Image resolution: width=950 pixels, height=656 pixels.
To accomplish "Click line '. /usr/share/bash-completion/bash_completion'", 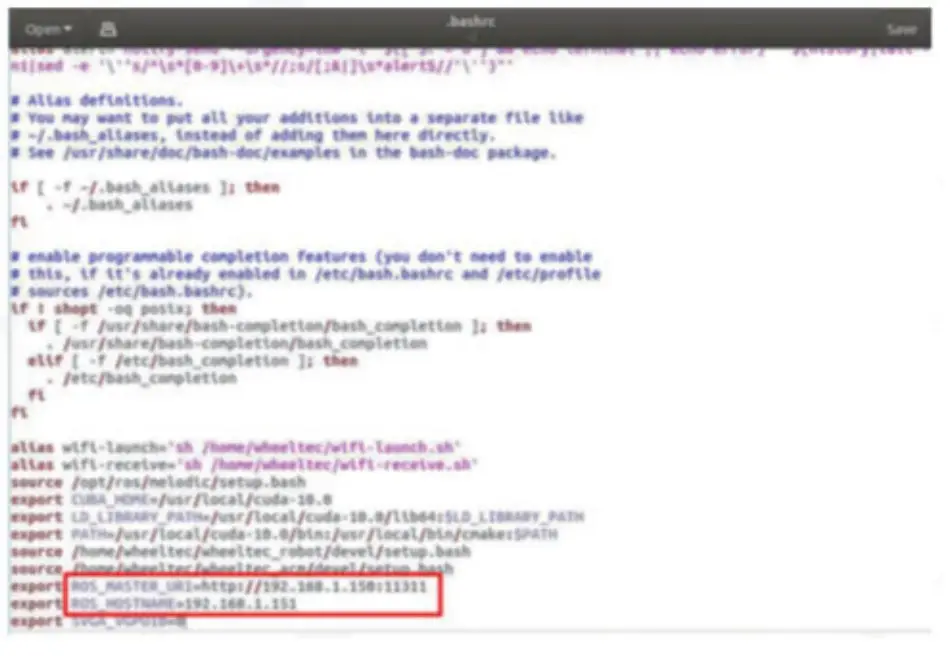I will pyautogui.click(x=236, y=343).
